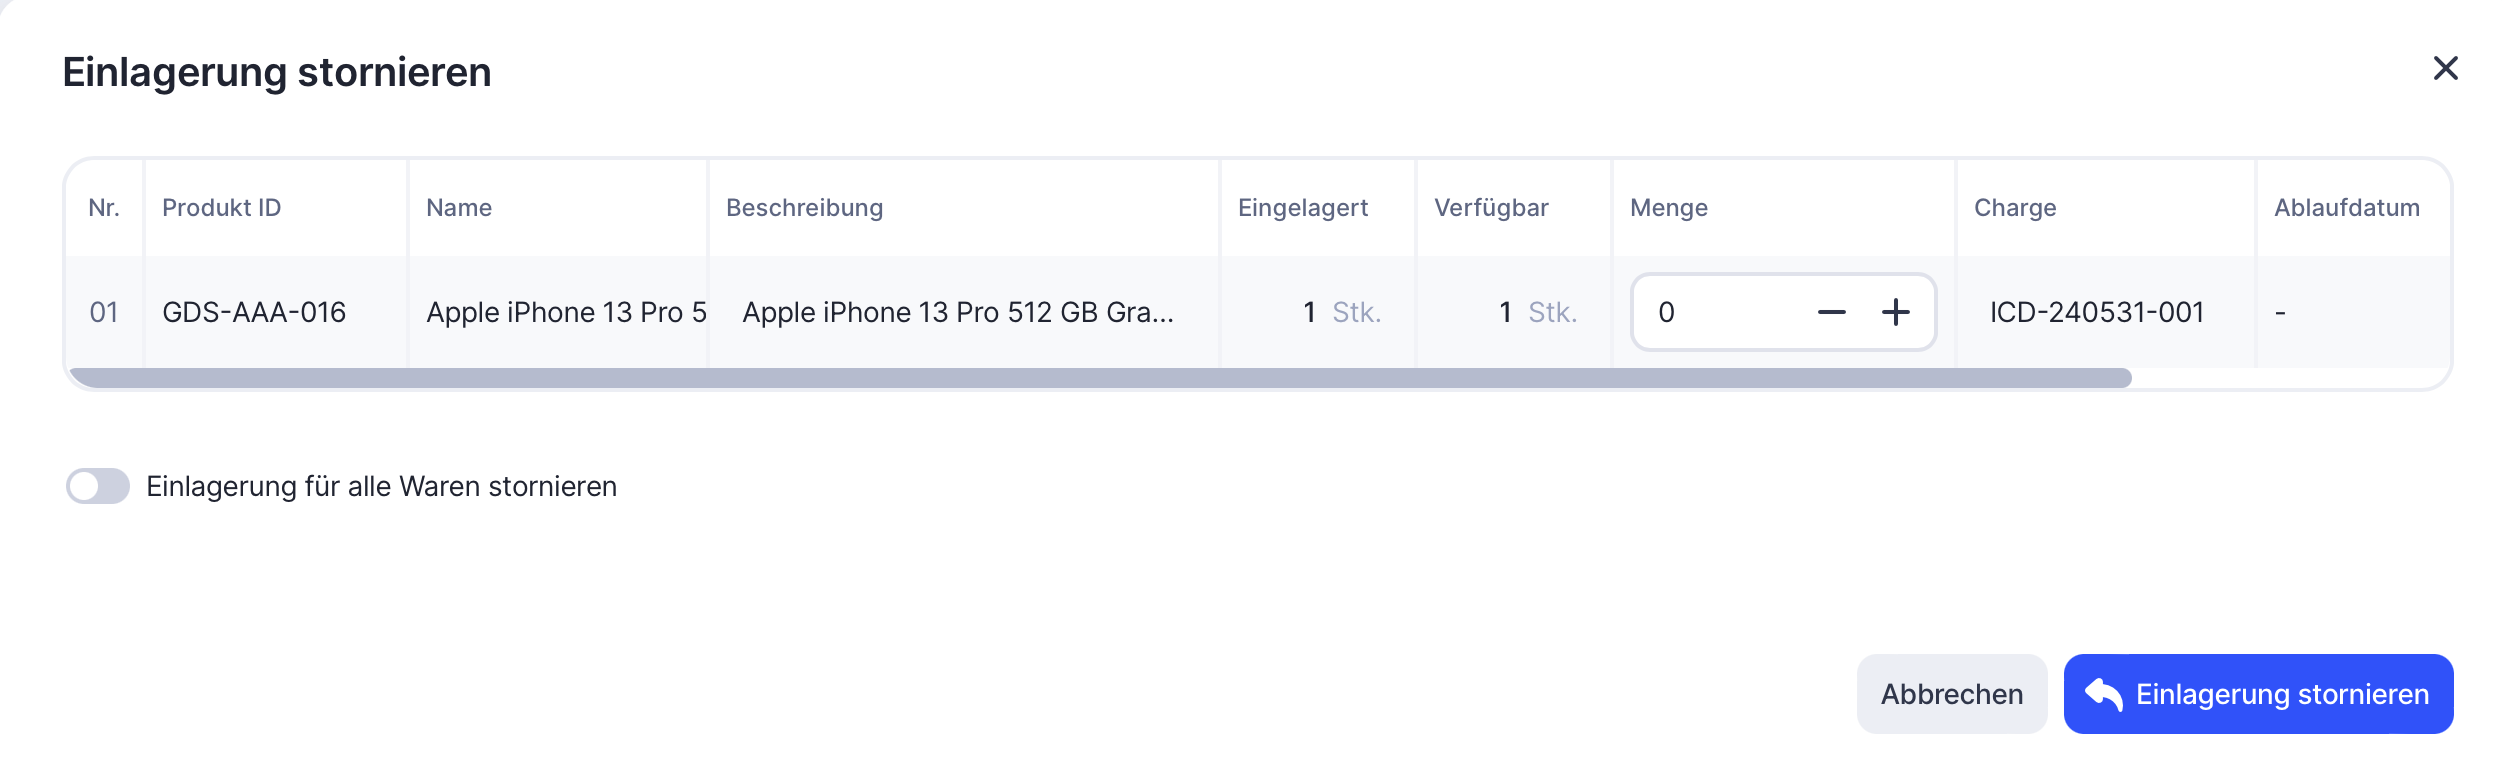The image size is (2502, 766).
Task: Click the horizontal table scrollbar
Action: tap(1100, 378)
